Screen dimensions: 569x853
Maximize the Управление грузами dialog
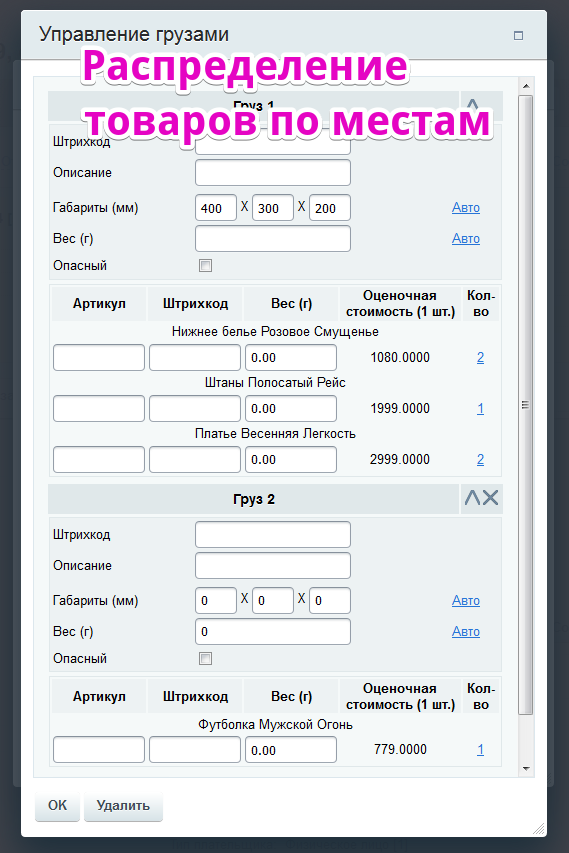(518, 35)
